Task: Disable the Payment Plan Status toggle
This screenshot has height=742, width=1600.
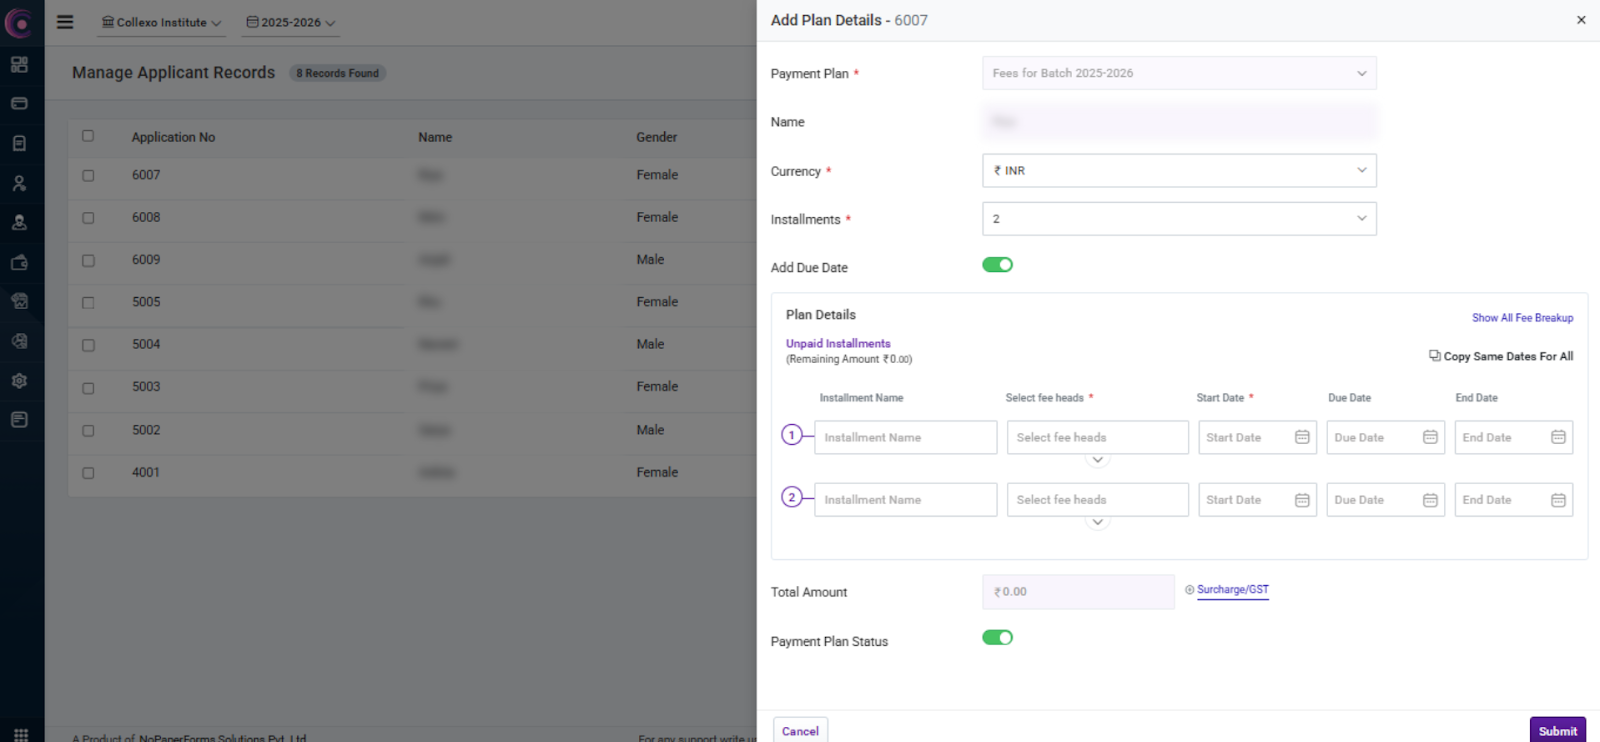Action: (x=997, y=638)
